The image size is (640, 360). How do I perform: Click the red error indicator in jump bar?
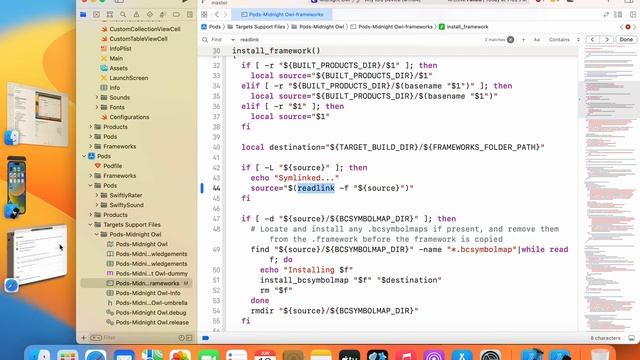click(x=628, y=27)
